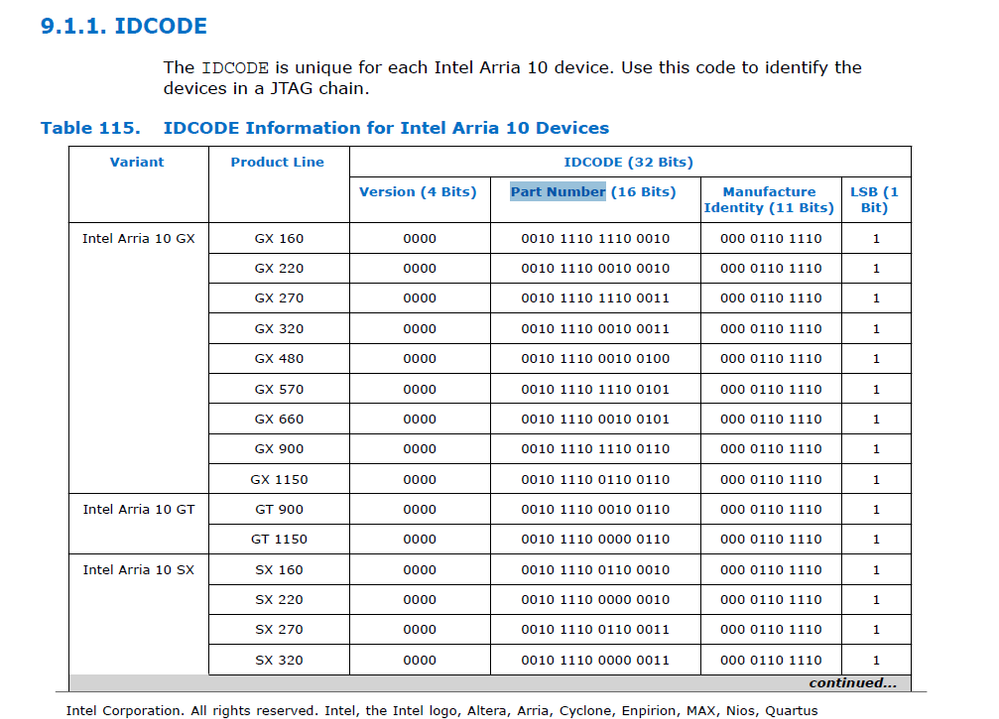Click the title 'IDCODE Information for Intel Arria 10 Devices'
This screenshot has width=999, height=719.
pos(386,128)
